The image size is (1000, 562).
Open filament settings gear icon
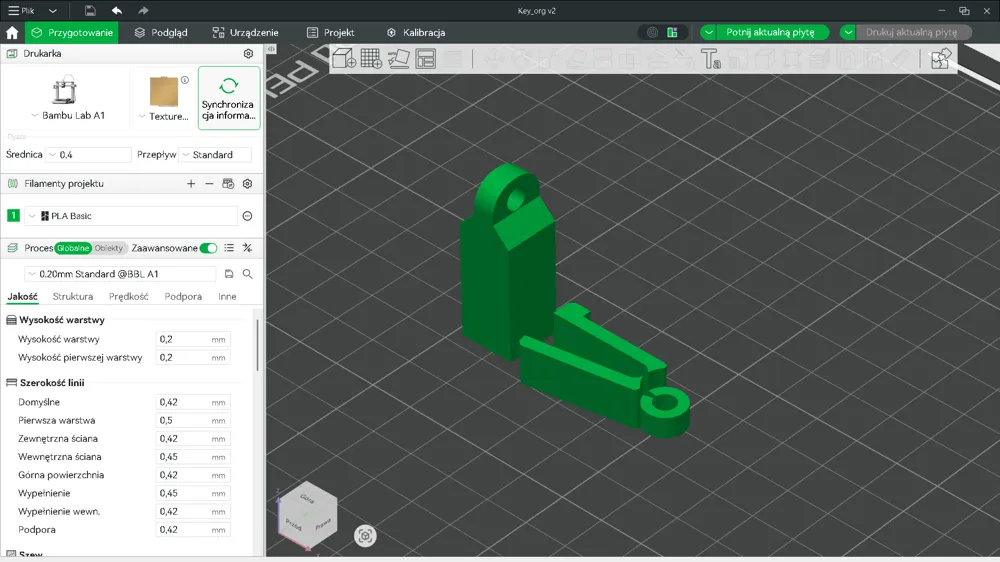247,184
